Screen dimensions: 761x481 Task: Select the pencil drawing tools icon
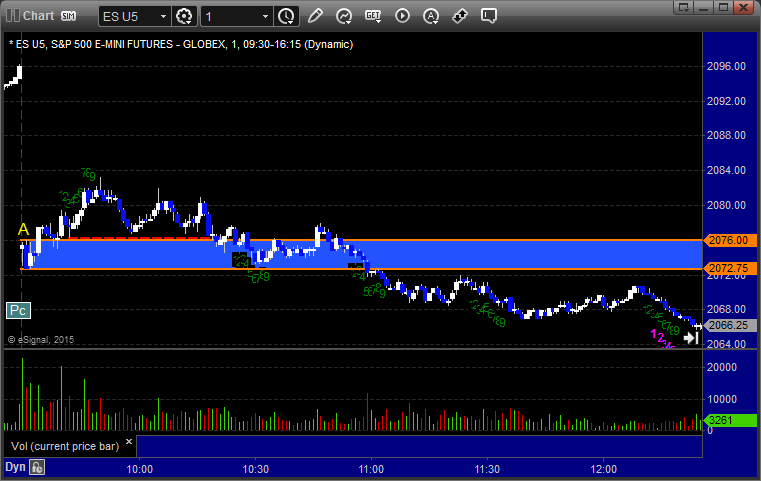[x=315, y=16]
